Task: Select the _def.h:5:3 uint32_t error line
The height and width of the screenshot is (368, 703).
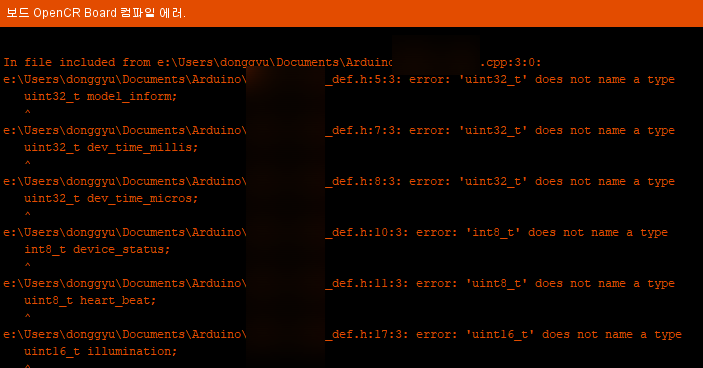Action: 339,80
